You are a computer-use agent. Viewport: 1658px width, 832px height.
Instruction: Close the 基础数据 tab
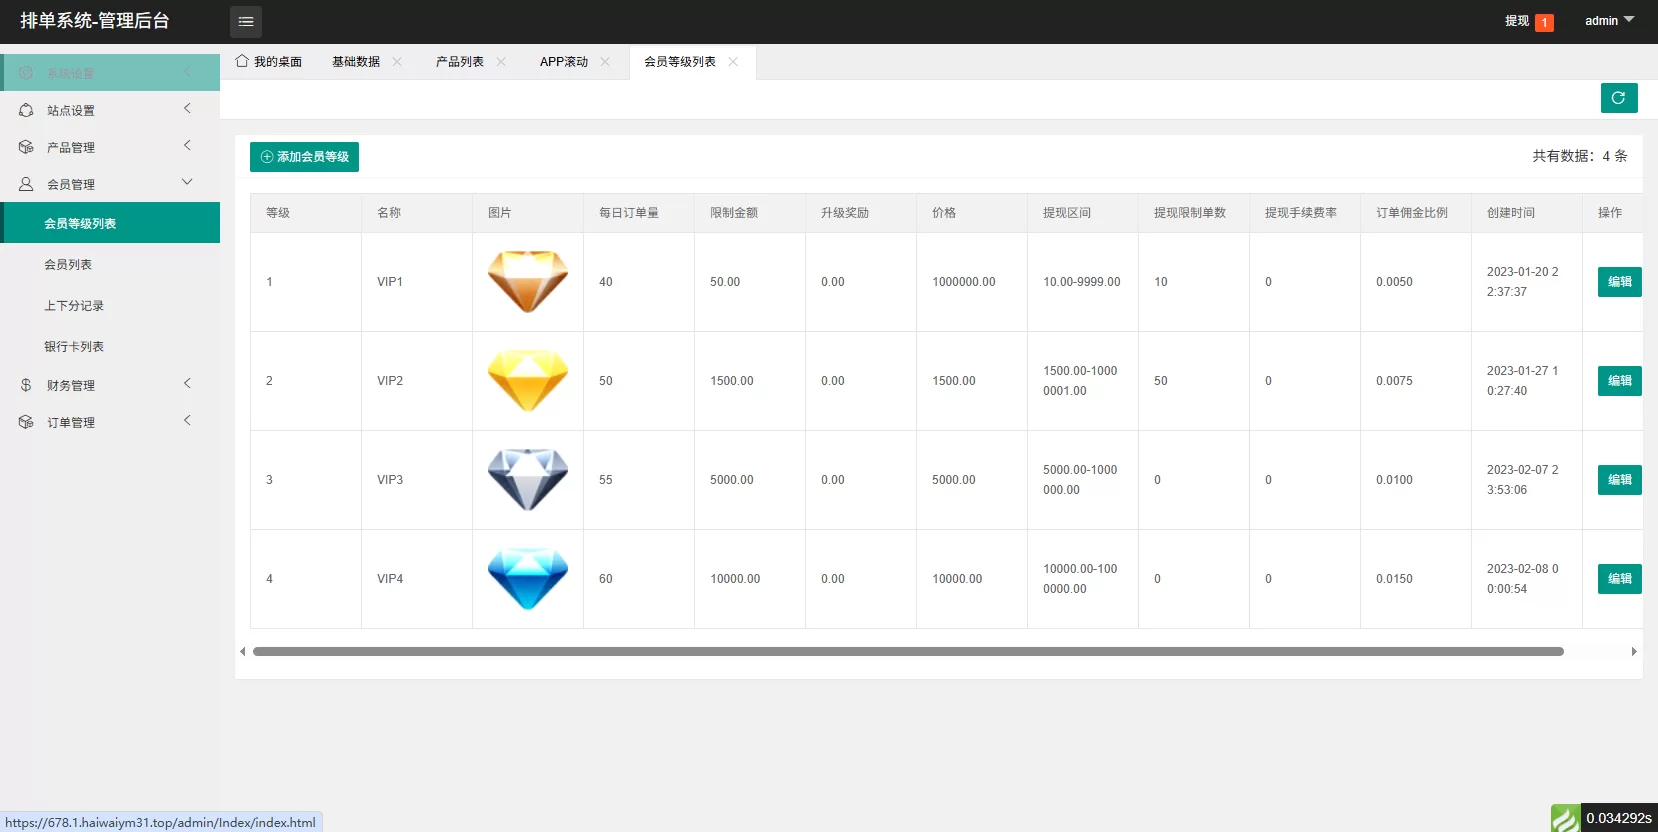(397, 62)
